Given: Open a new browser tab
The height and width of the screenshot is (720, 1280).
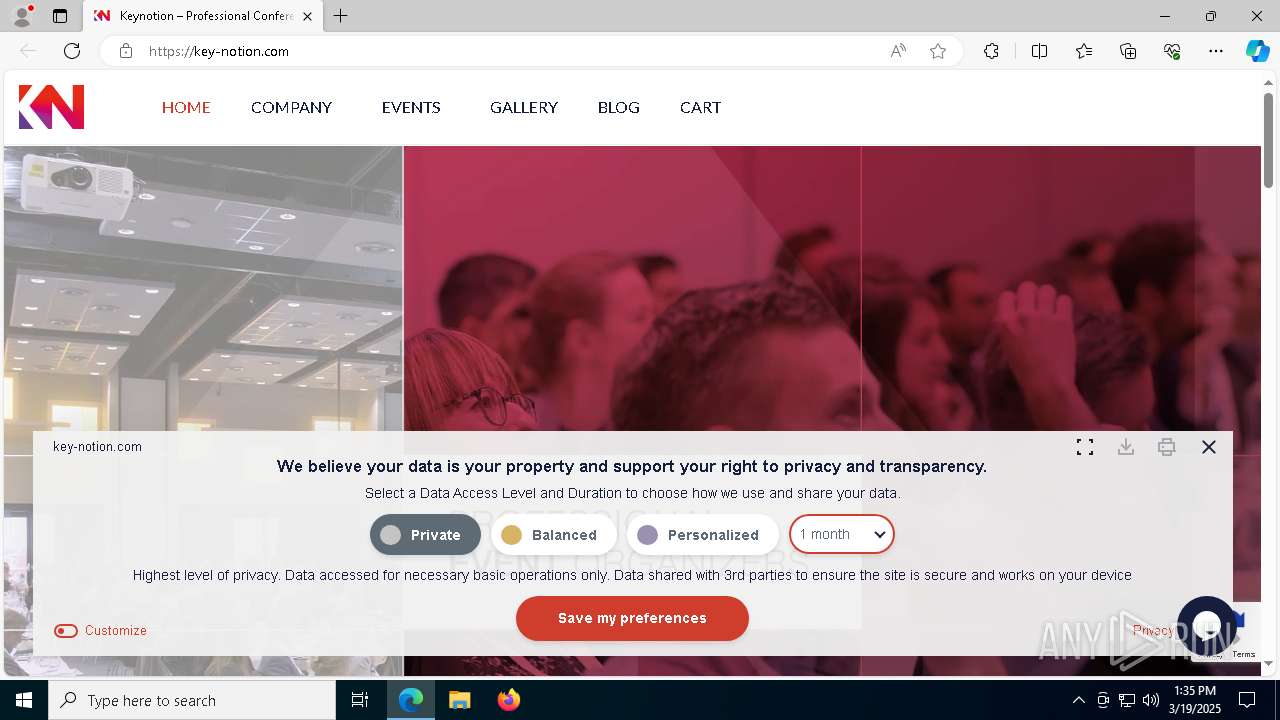Looking at the screenshot, I should (x=341, y=16).
